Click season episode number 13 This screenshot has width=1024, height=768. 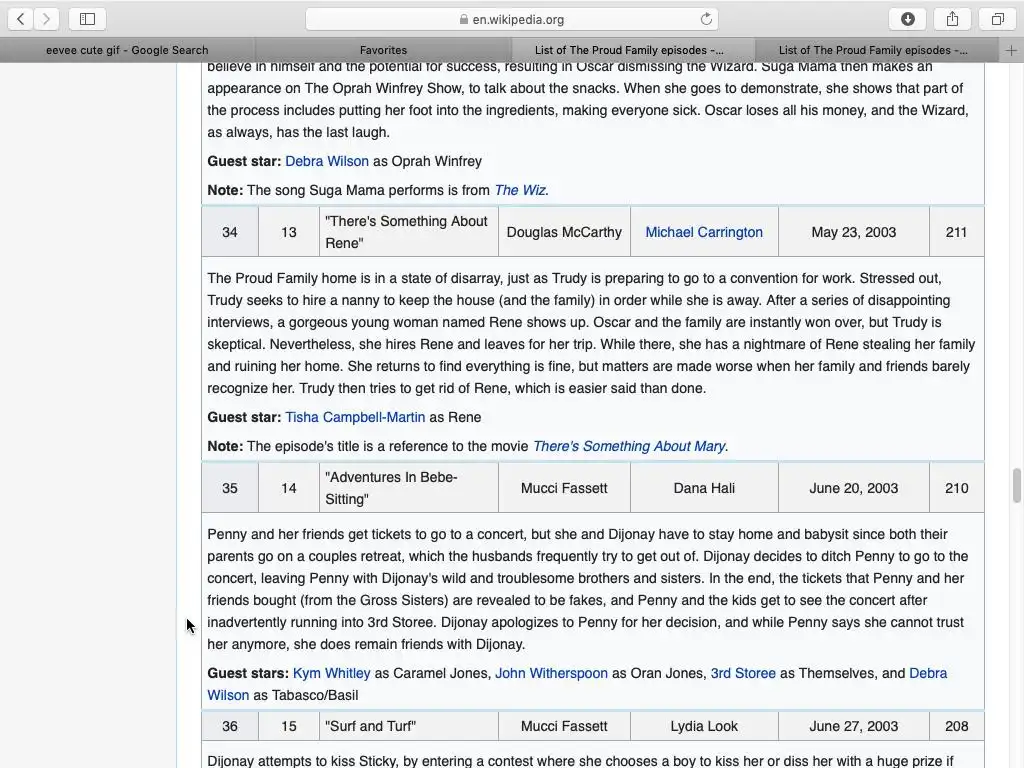click(289, 232)
